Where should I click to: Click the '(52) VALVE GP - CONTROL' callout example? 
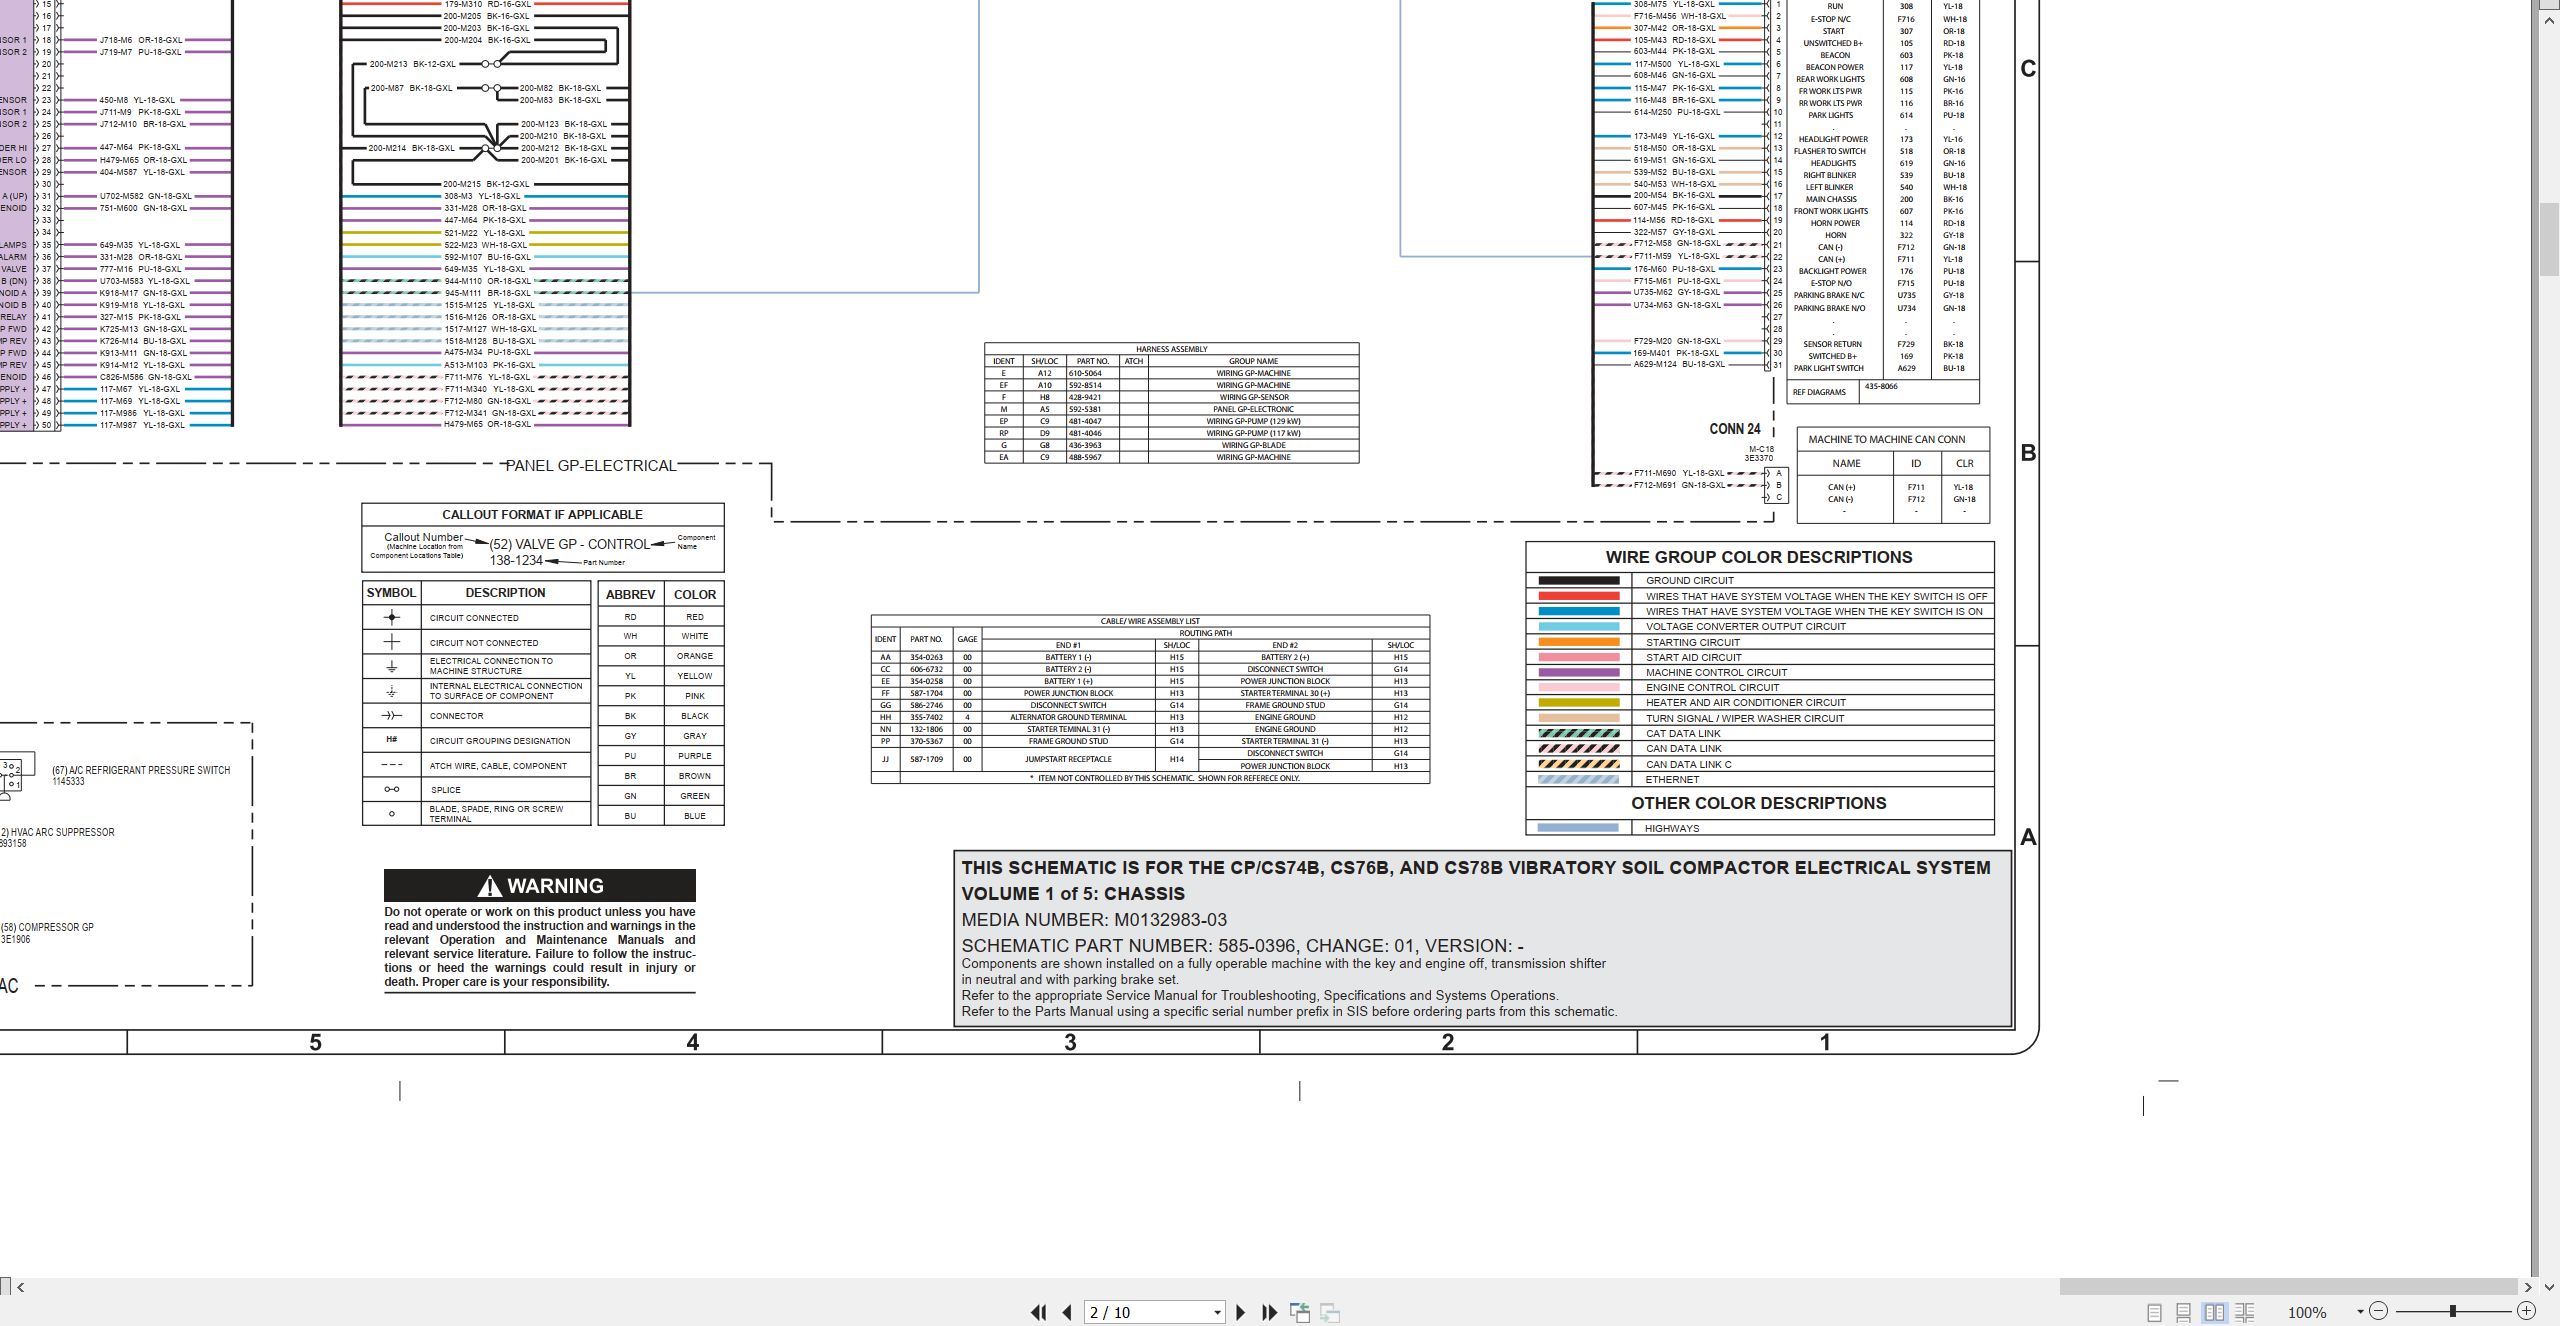click(569, 544)
